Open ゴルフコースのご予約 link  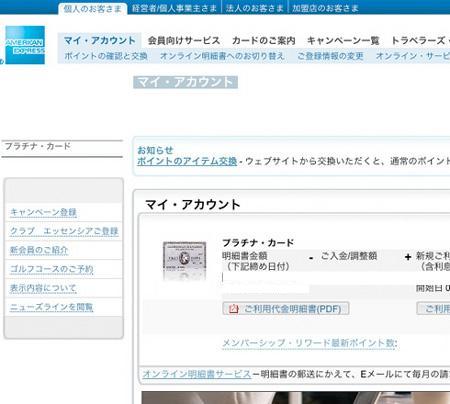pyautogui.click(x=52, y=269)
